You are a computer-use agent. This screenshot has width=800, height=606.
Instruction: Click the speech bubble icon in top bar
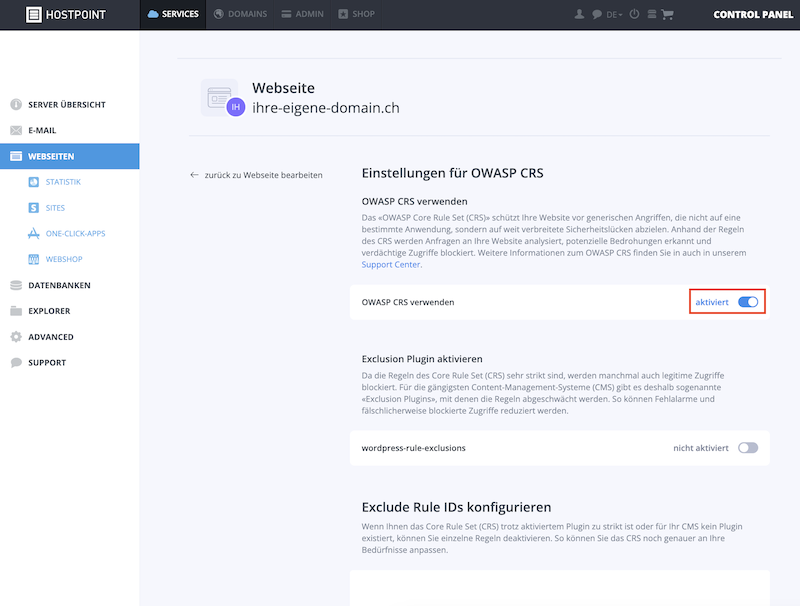(x=597, y=14)
